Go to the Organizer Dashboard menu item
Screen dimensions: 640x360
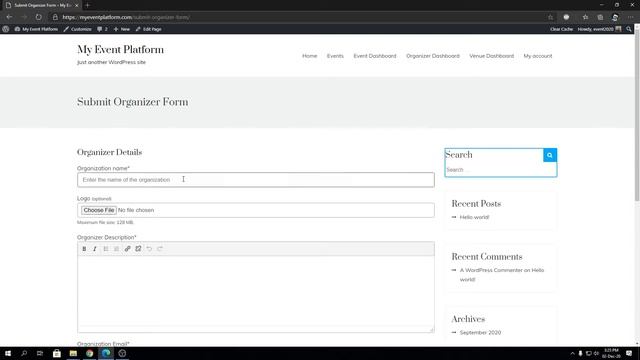[433, 56]
